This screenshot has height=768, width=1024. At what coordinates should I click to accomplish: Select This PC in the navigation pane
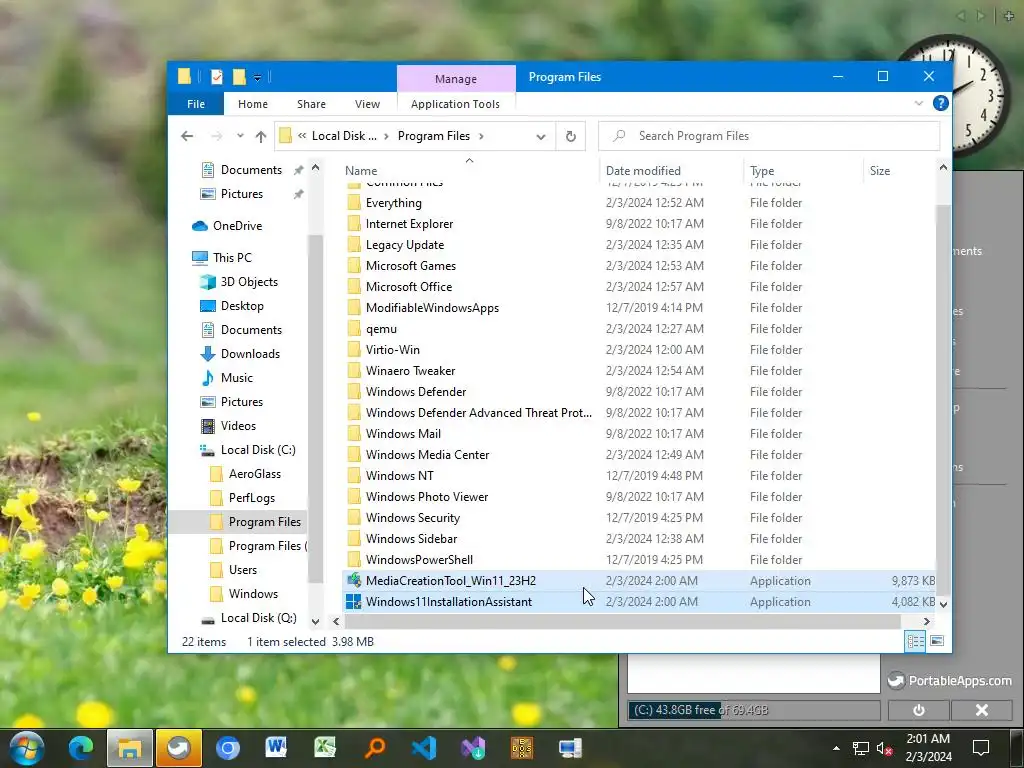221,257
